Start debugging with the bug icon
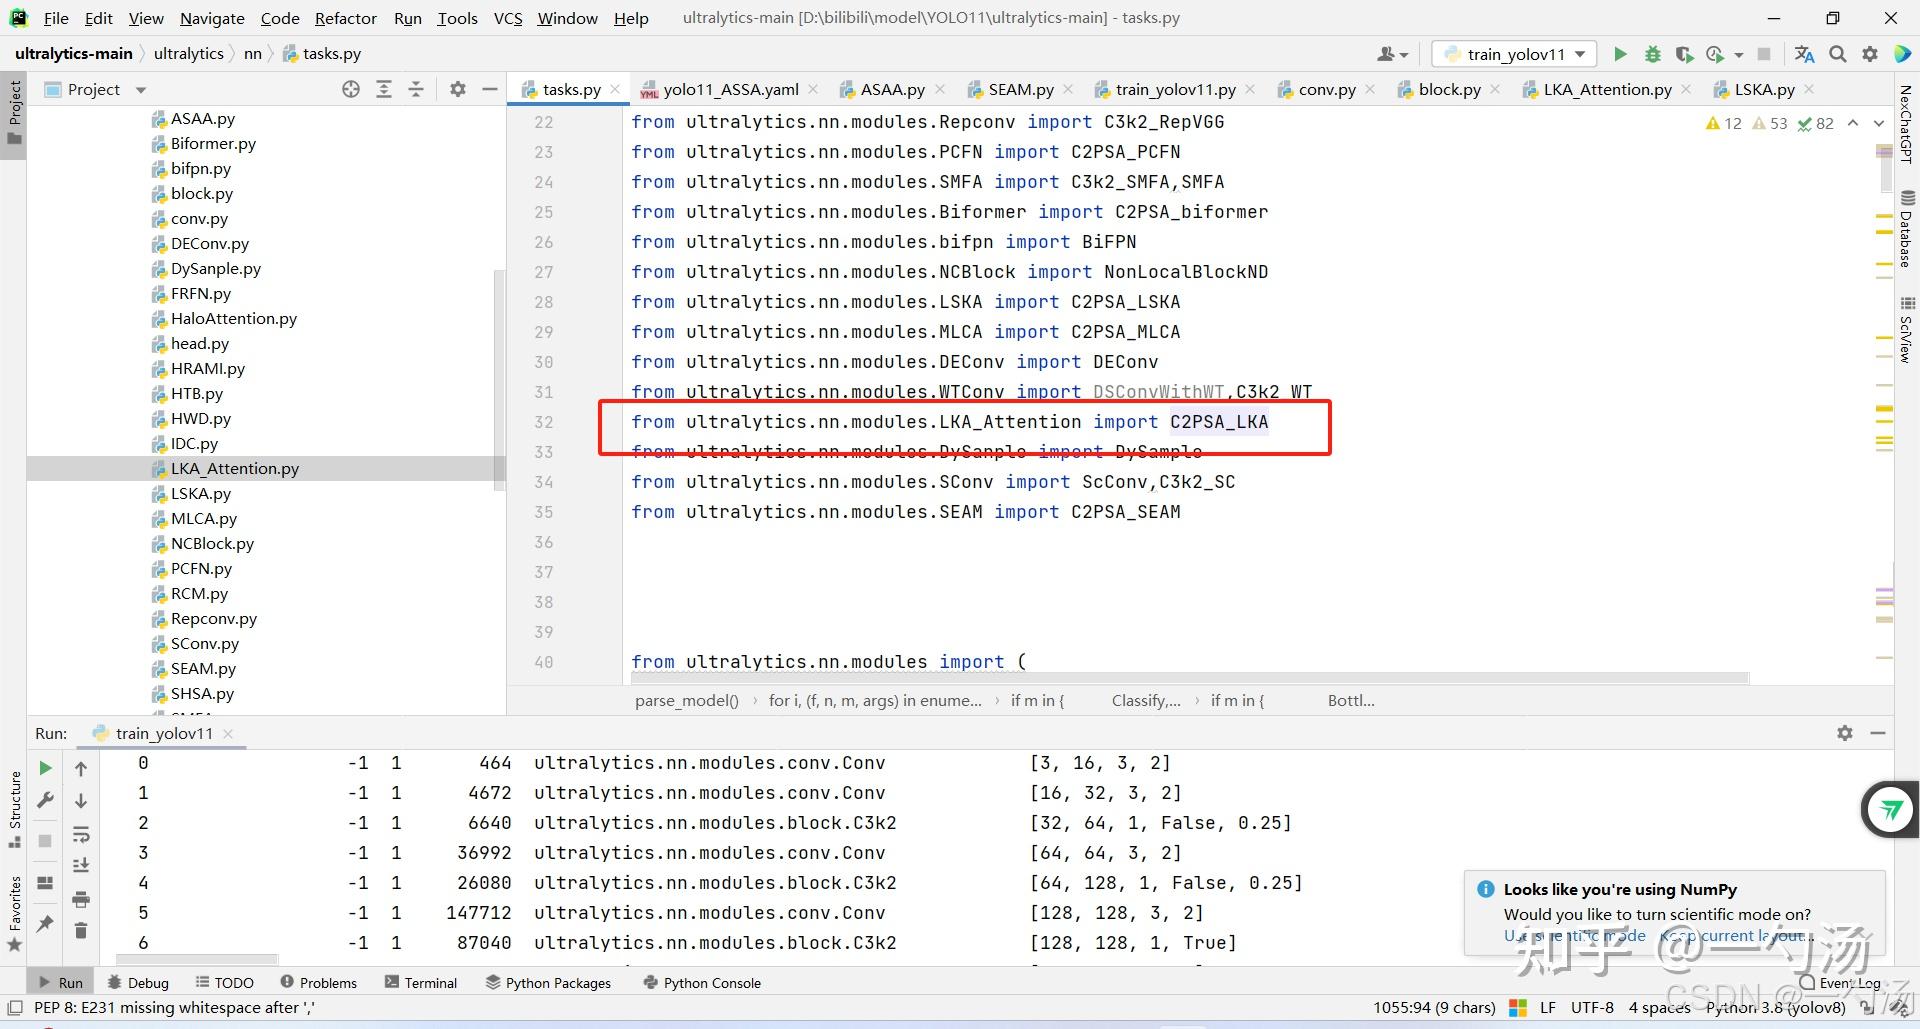Image resolution: width=1920 pixels, height=1029 pixels. click(x=1653, y=54)
